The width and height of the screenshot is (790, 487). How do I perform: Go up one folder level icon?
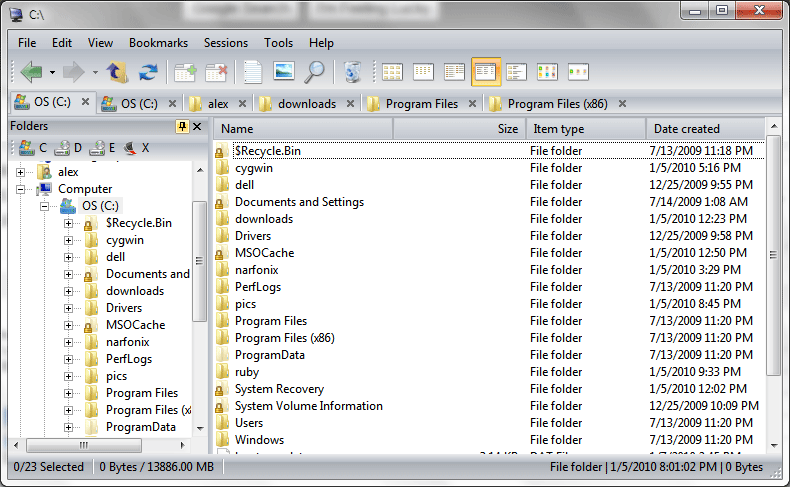tap(117, 72)
